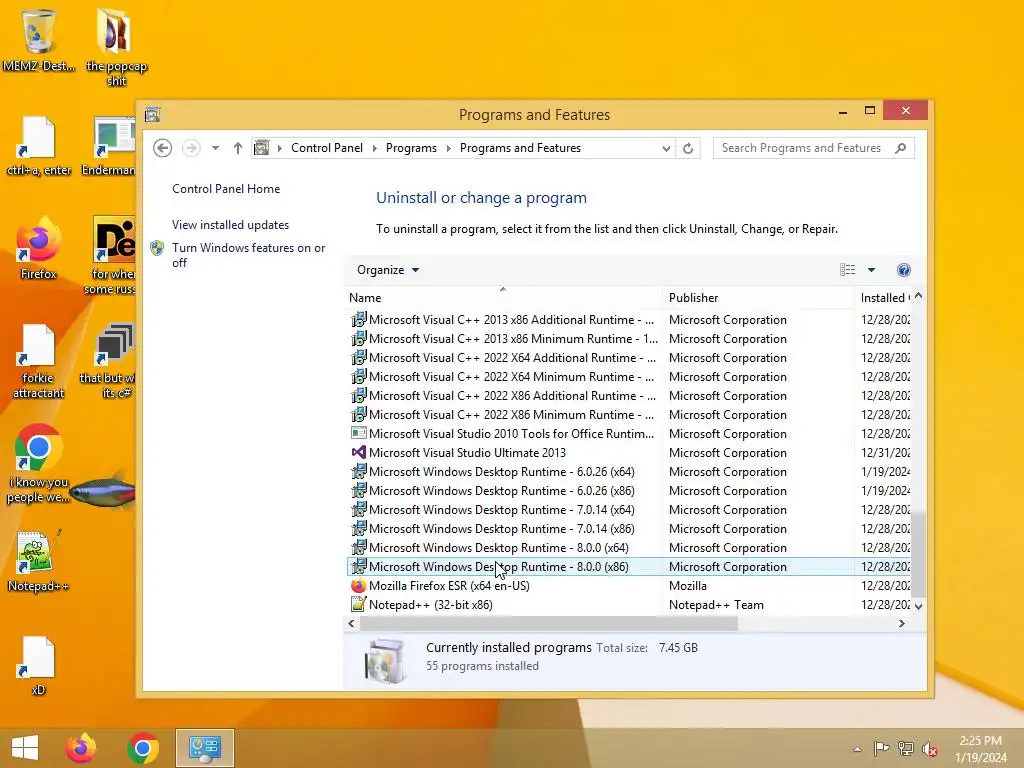Select the popcap folder on desktop
Image resolution: width=1024 pixels, height=768 pixels.
tap(116, 47)
